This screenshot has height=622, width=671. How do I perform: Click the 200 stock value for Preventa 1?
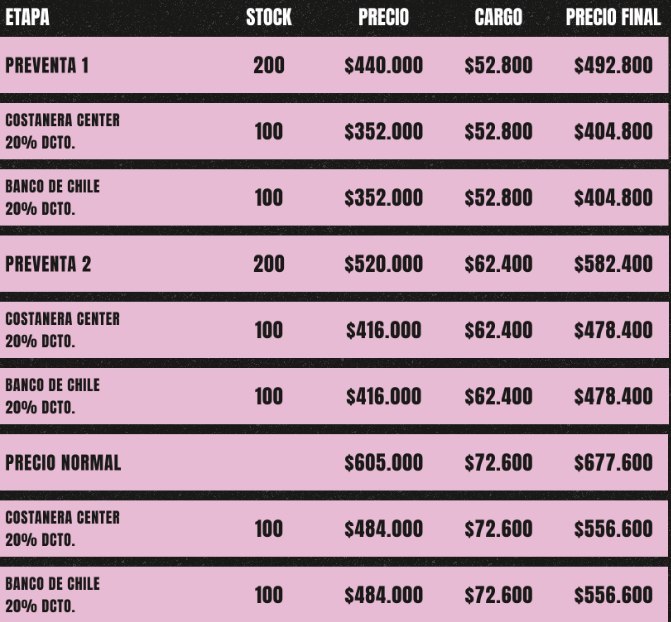coord(268,66)
